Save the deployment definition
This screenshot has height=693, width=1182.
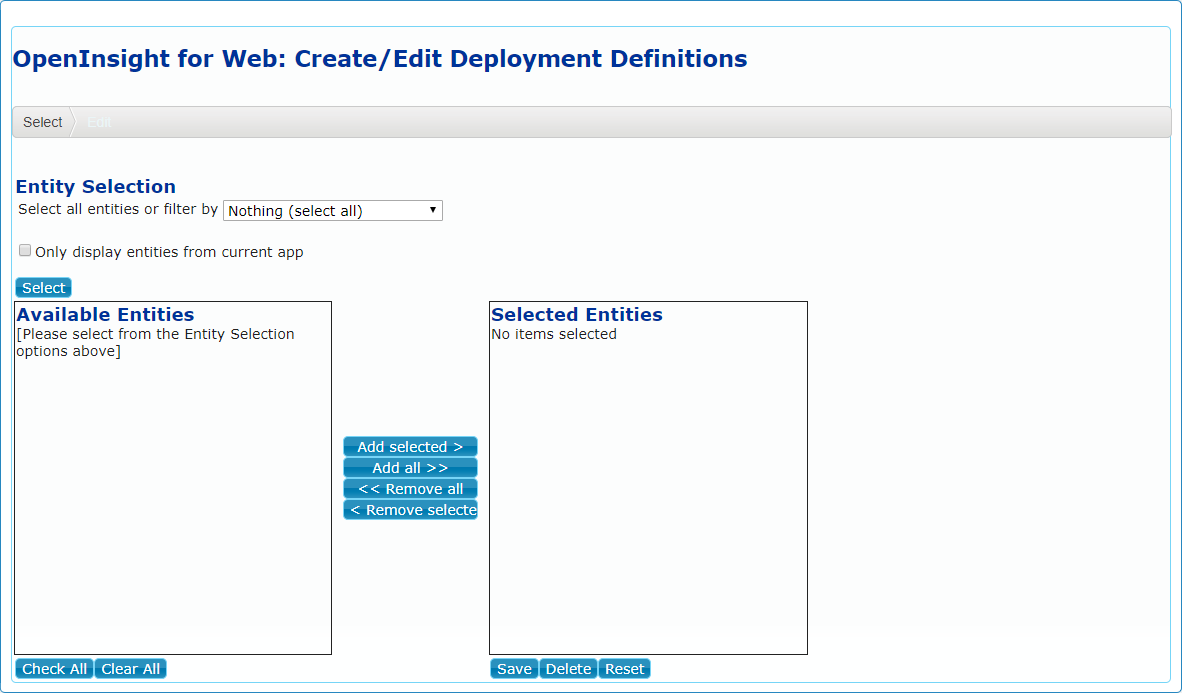tap(514, 669)
